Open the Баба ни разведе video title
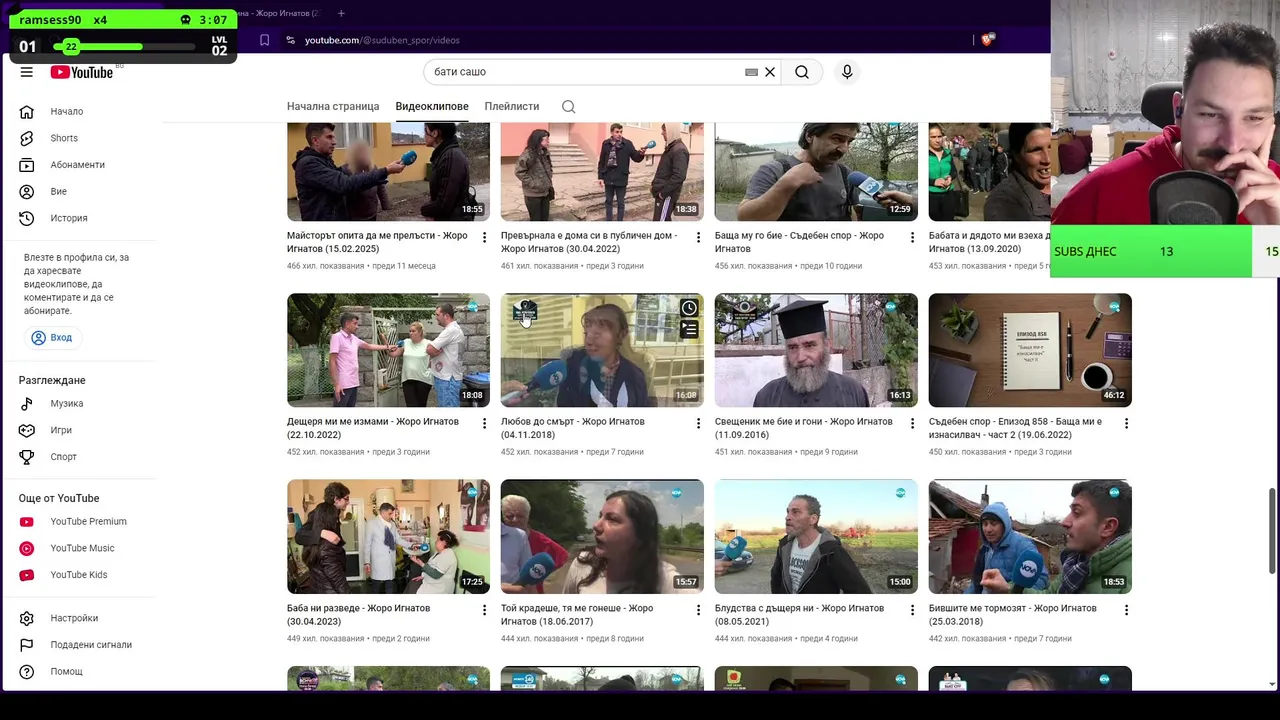 [x=358, y=614]
